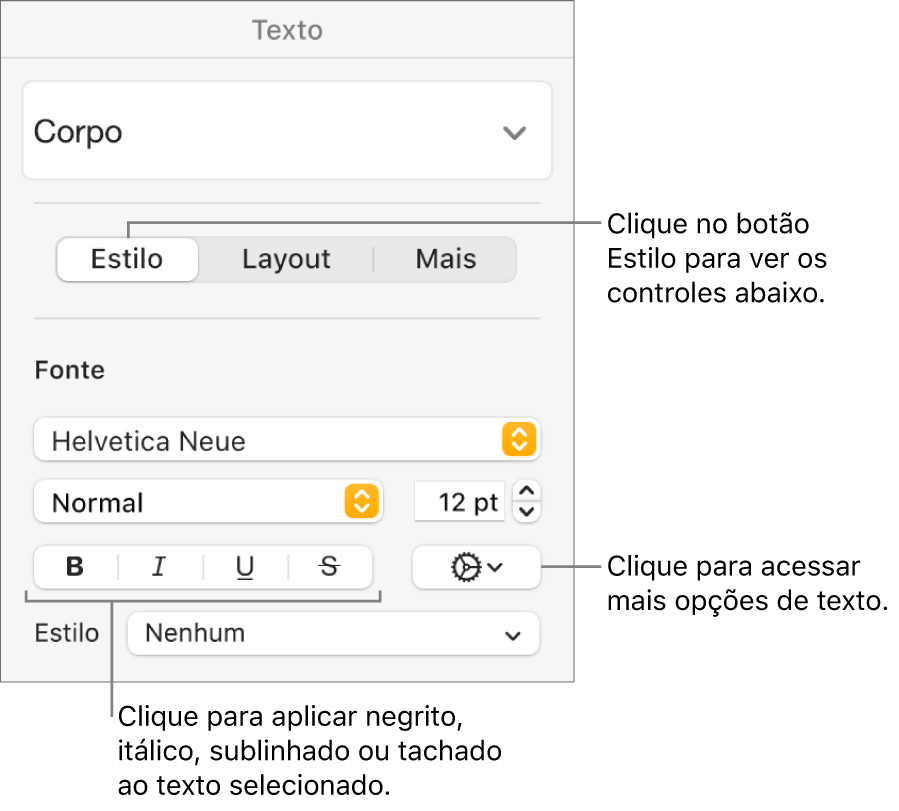The image size is (899, 811).
Task: Open the Corpo paragraph style dropdown
Action: tap(287, 131)
